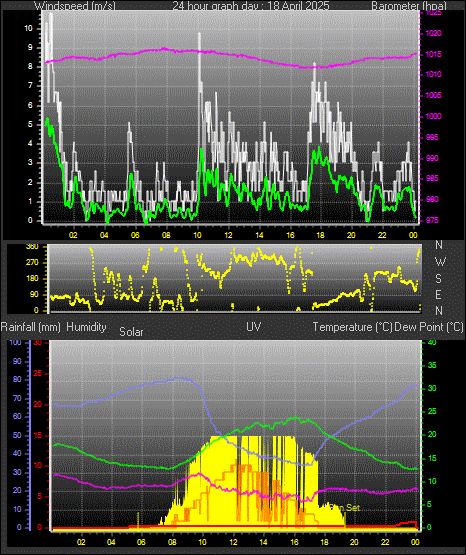This screenshot has width=466, height=555.
Task: Click the 180 wind direction degree label
Action: 33,279
